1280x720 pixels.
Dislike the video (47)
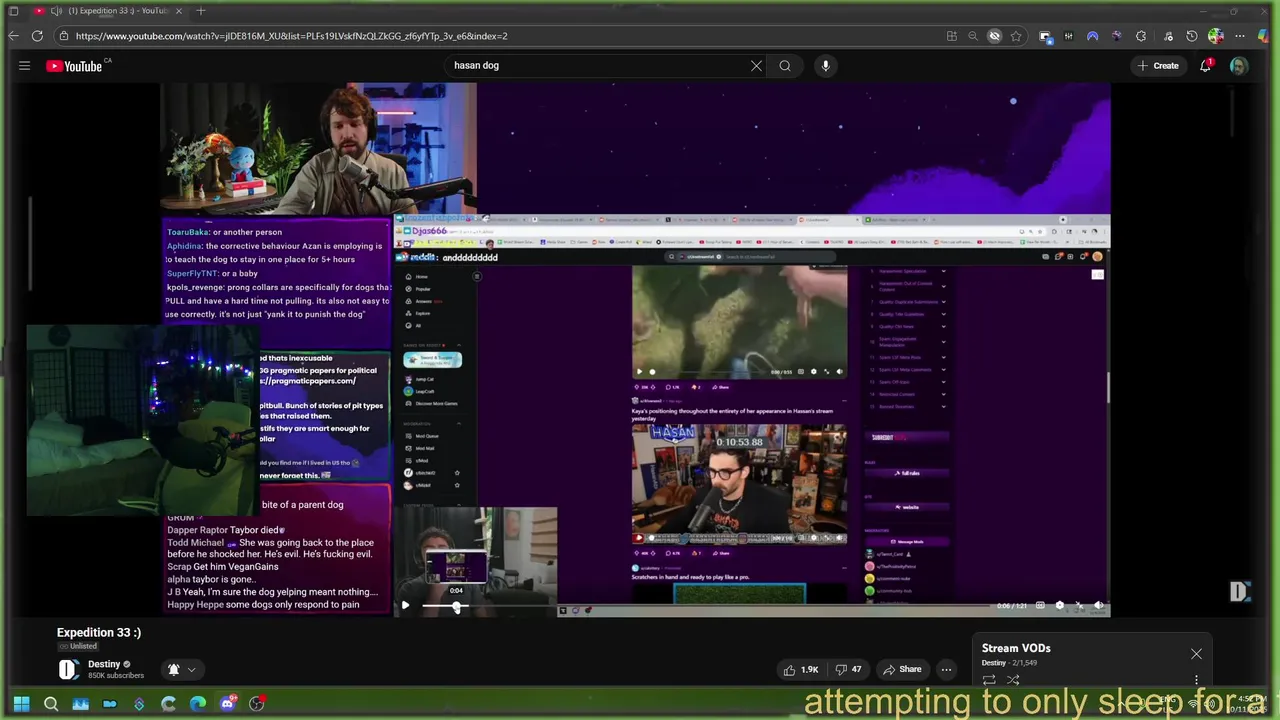(x=849, y=670)
